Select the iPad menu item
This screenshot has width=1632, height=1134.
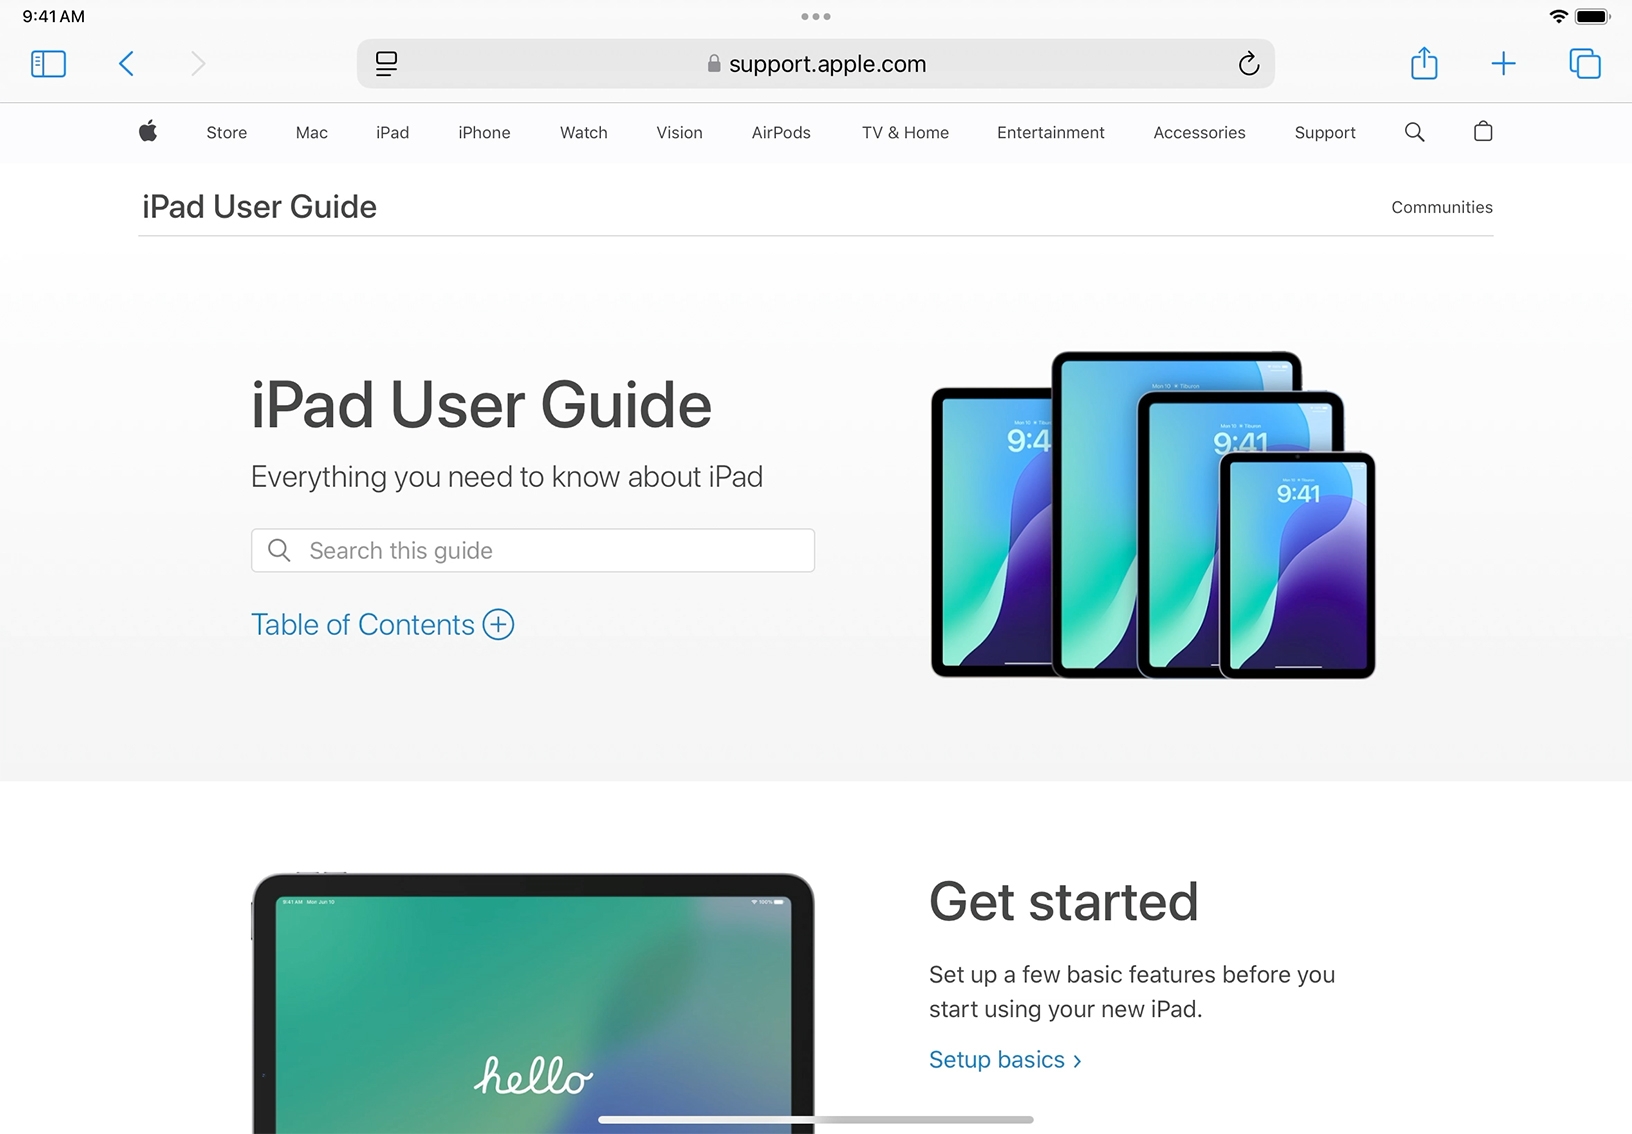392,132
